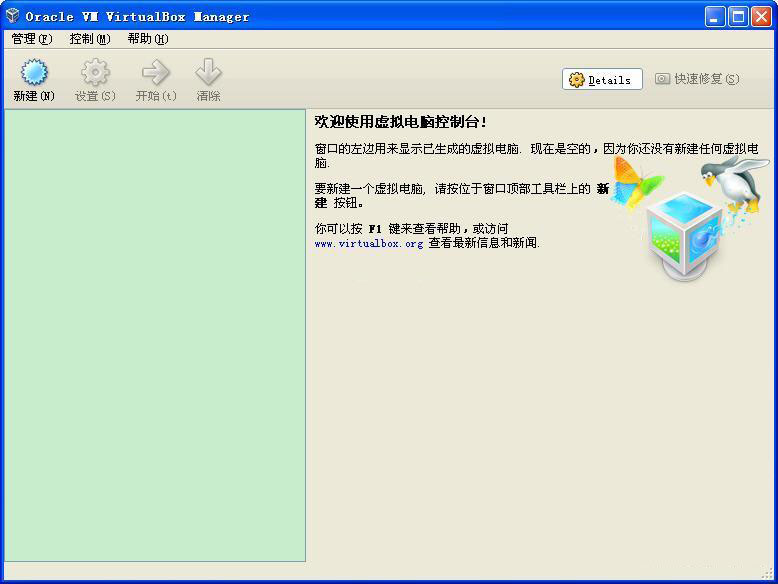Open the 帮助(H) menu
The height and width of the screenshot is (584, 778).
click(147, 39)
